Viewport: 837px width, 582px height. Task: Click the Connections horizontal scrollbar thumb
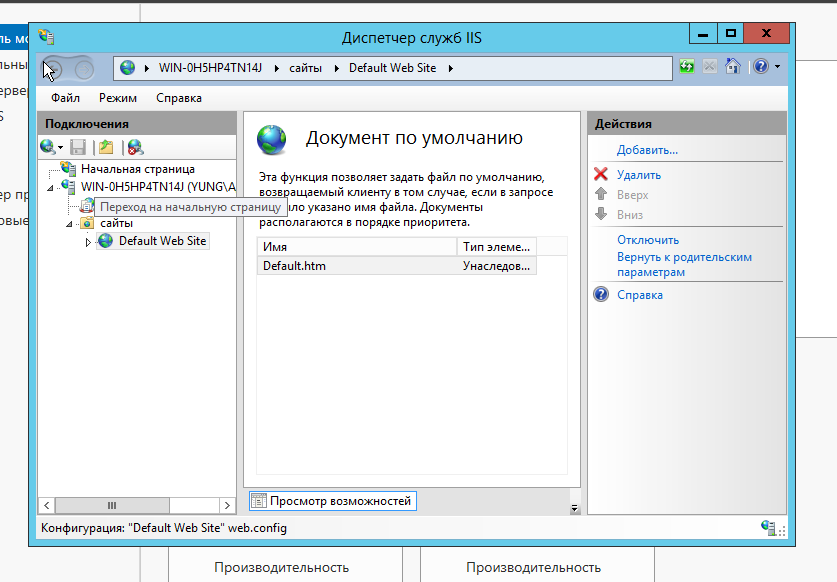(112, 505)
